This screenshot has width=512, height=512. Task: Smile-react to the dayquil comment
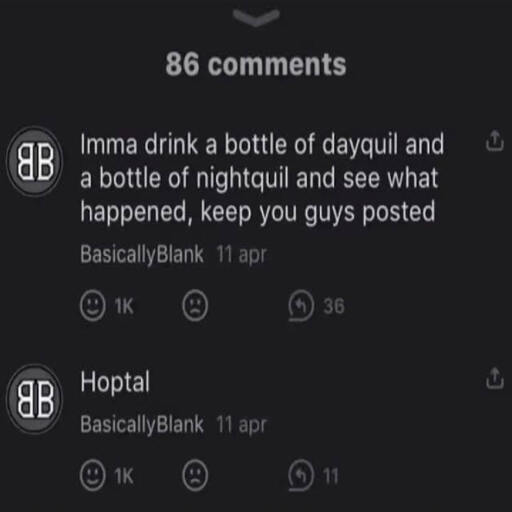tap(93, 306)
